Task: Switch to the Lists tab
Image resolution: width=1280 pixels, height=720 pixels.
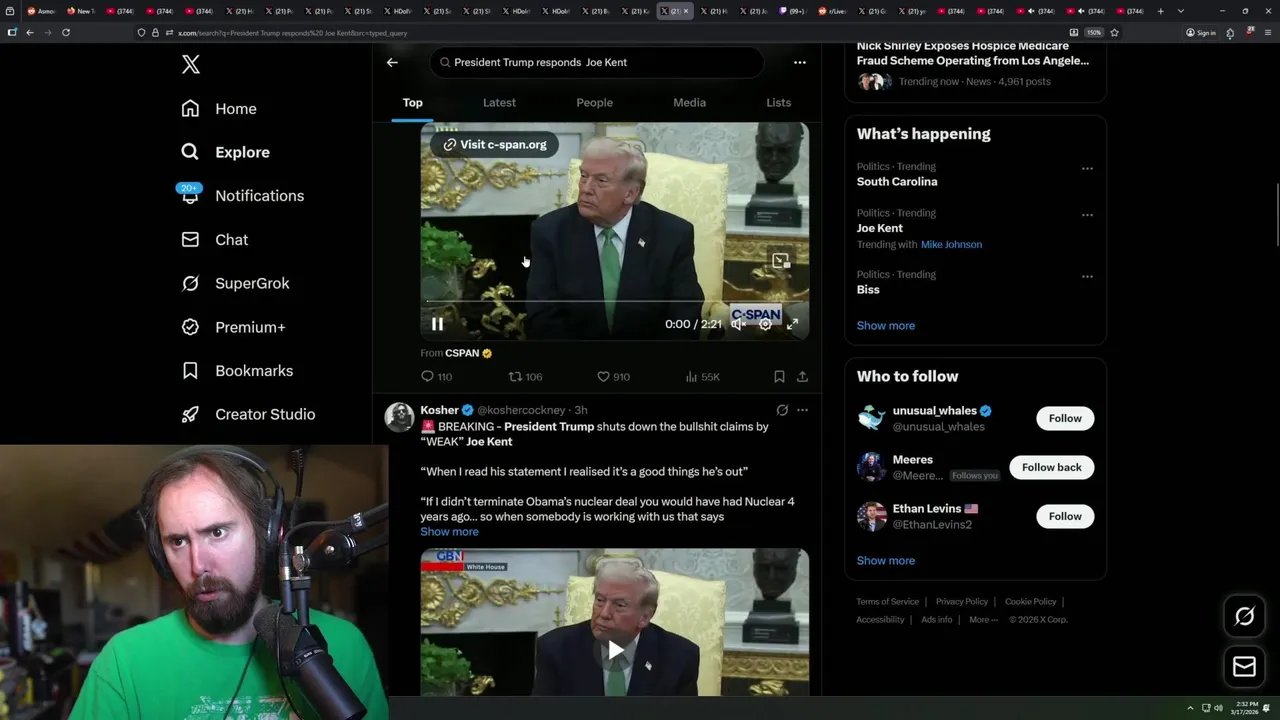Action: (x=778, y=103)
